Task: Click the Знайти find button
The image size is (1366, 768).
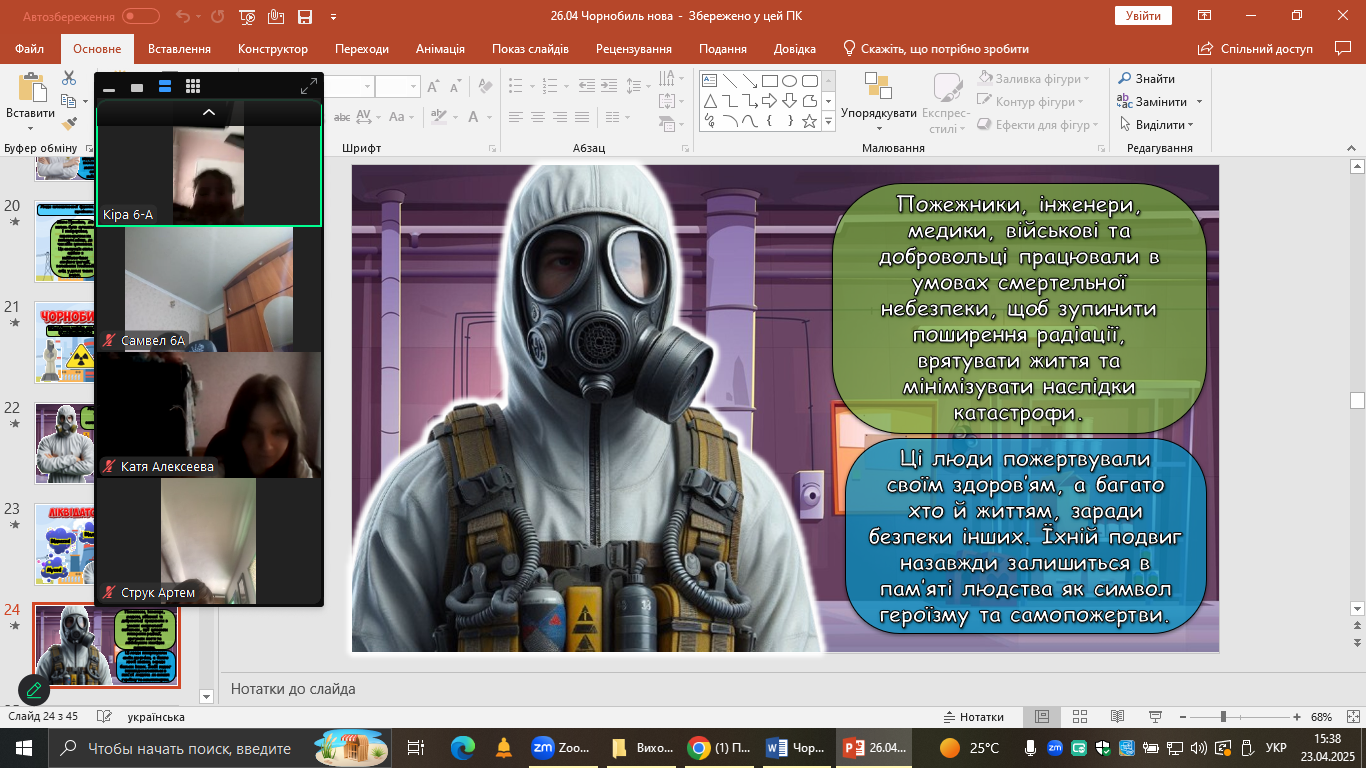Action: coord(1146,78)
